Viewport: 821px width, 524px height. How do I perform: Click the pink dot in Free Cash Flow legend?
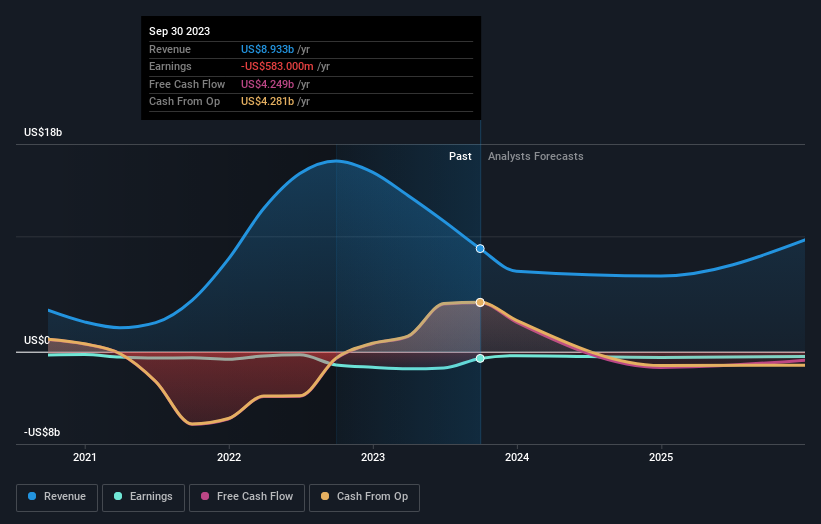[205, 496]
